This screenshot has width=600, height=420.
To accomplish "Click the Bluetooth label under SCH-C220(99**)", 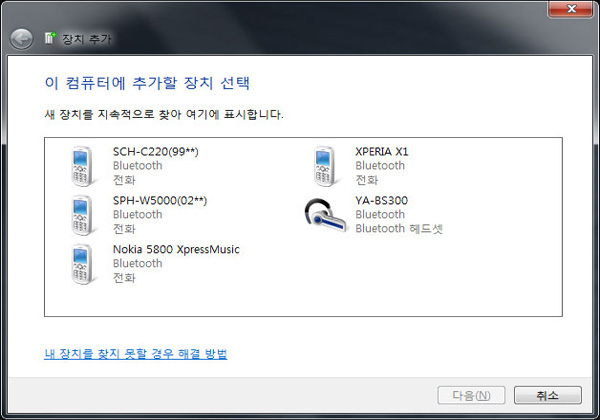I will point(138,166).
